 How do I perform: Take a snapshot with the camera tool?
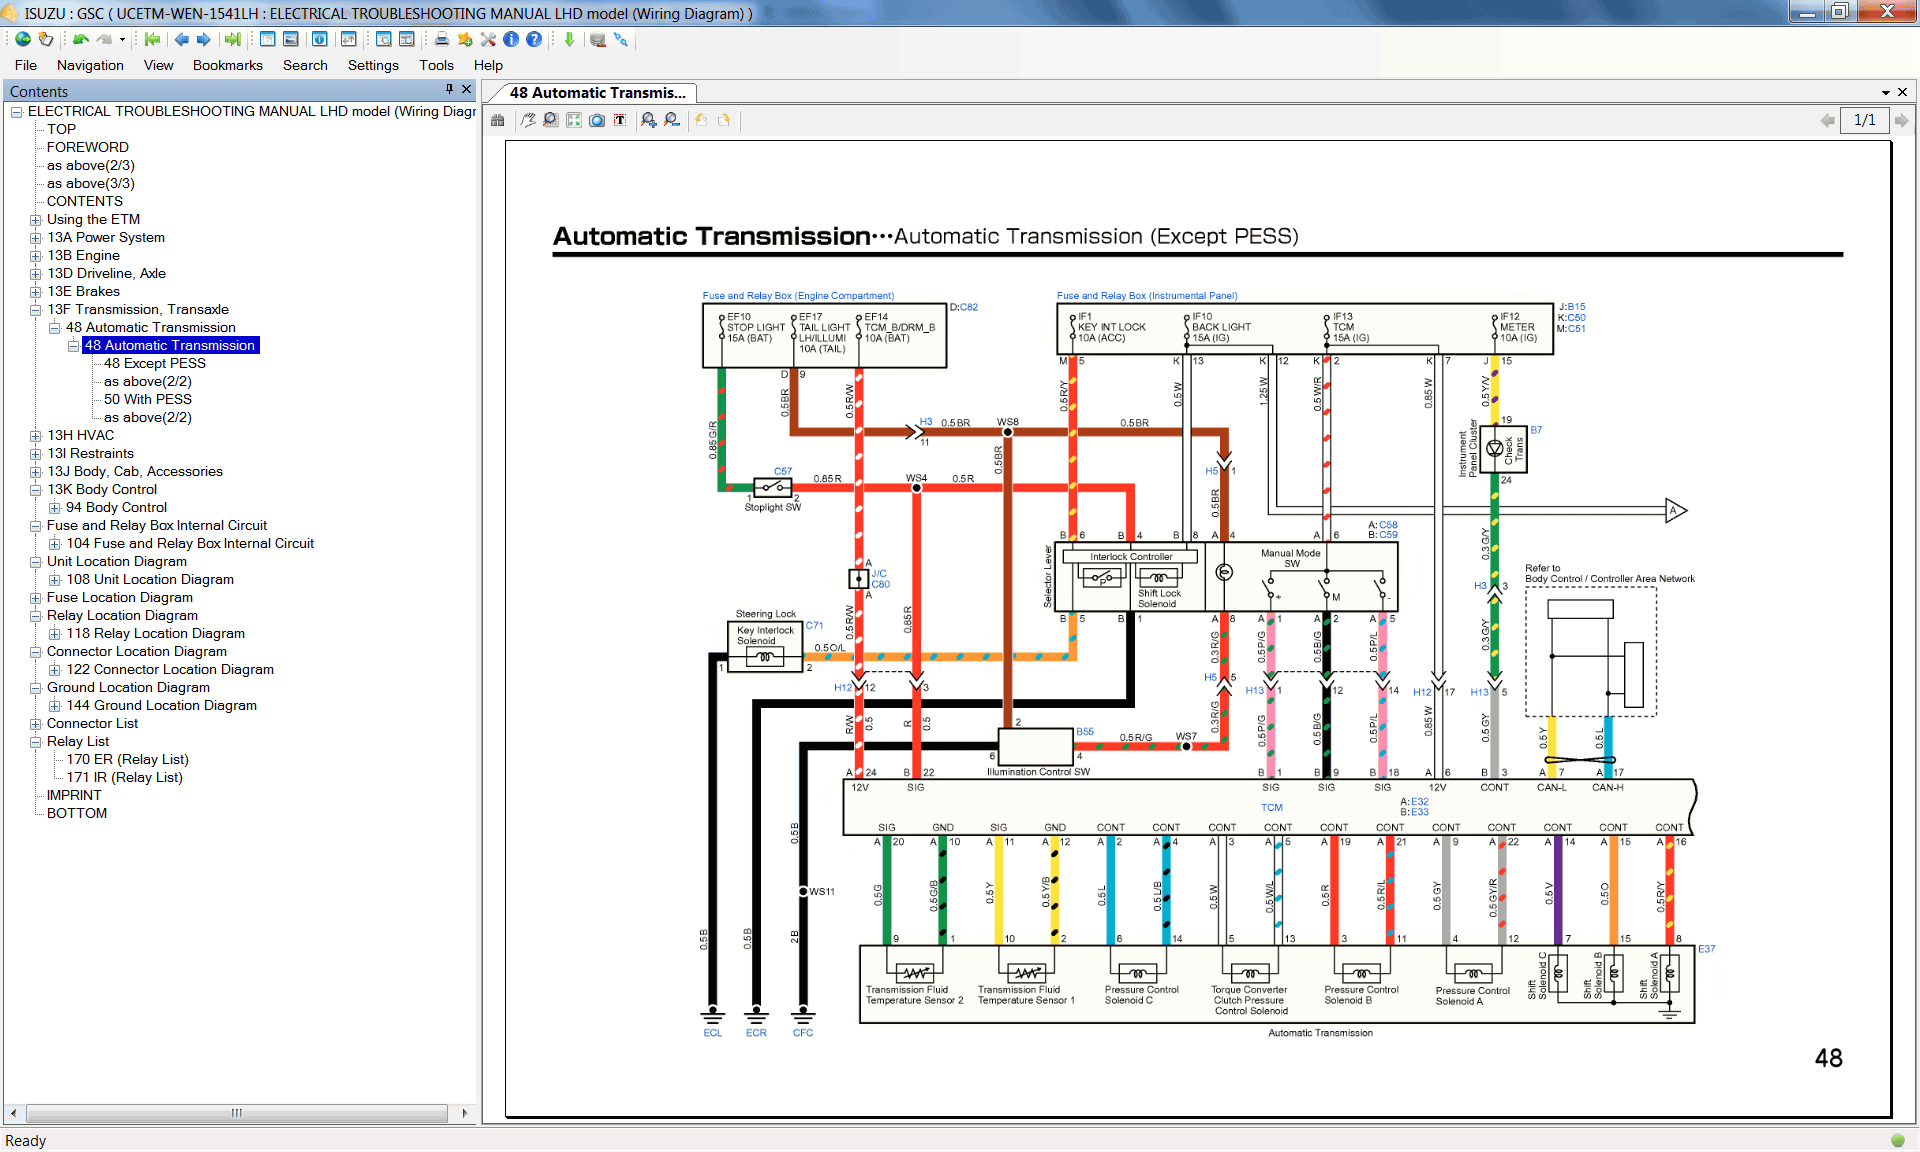pos(596,120)
